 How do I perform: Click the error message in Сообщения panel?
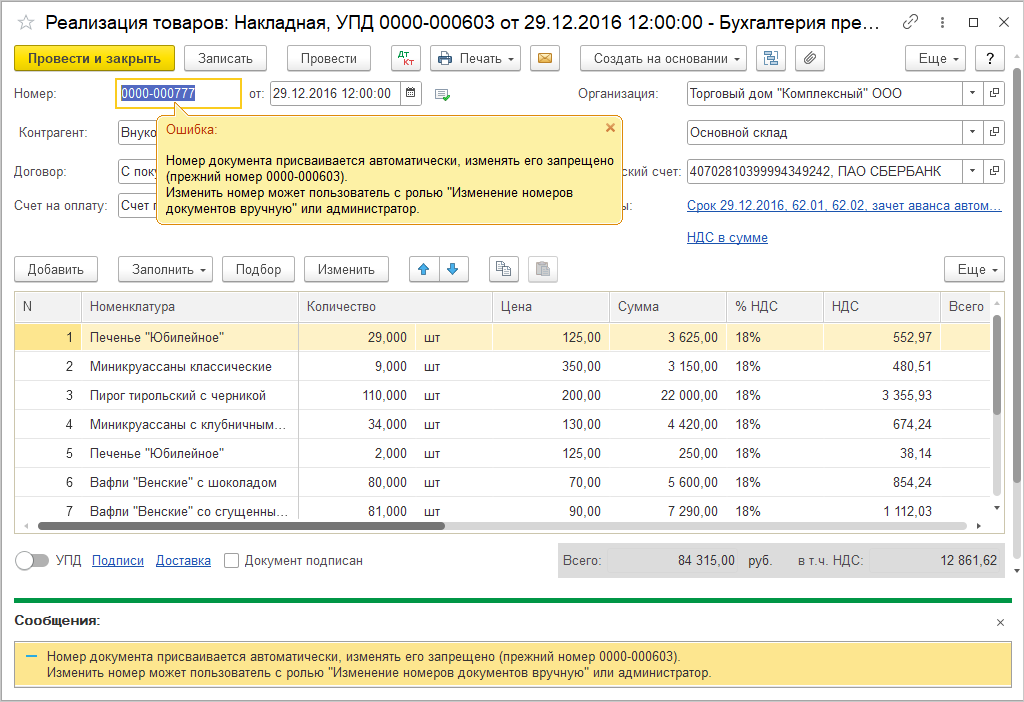[x=513, y=664]
